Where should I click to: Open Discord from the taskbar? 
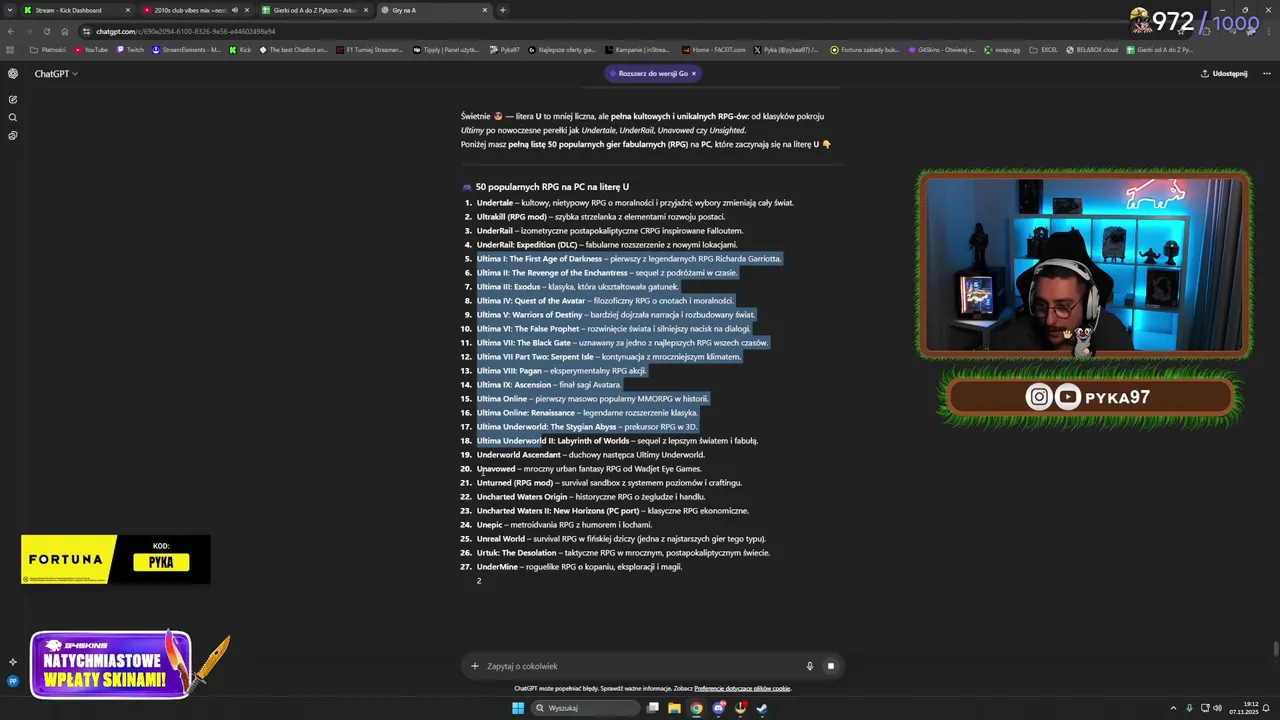(x=719, y=708)
